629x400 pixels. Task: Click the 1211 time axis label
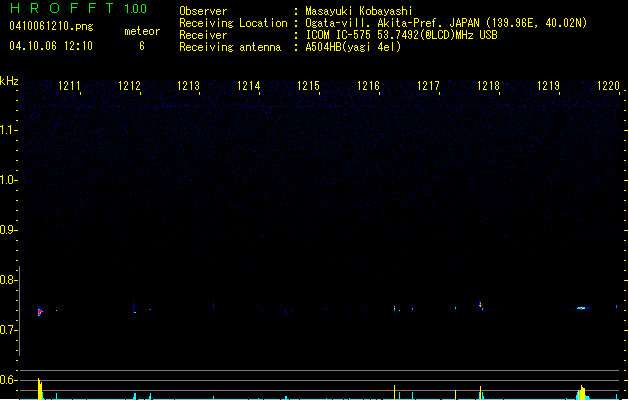(69, 86)
